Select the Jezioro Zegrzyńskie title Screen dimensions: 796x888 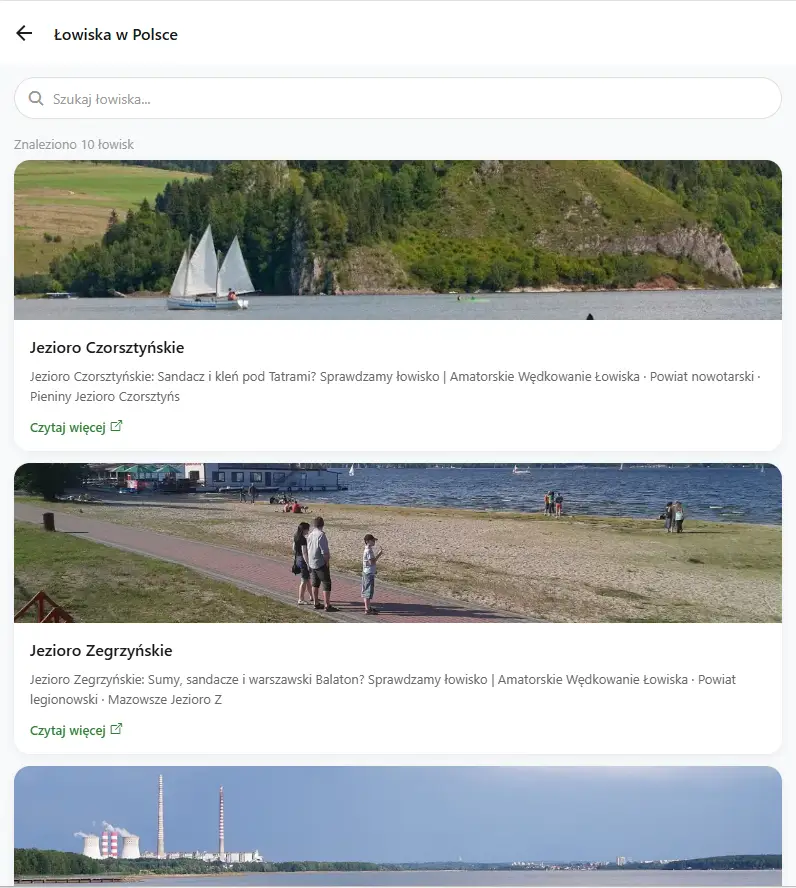(101, 651)
